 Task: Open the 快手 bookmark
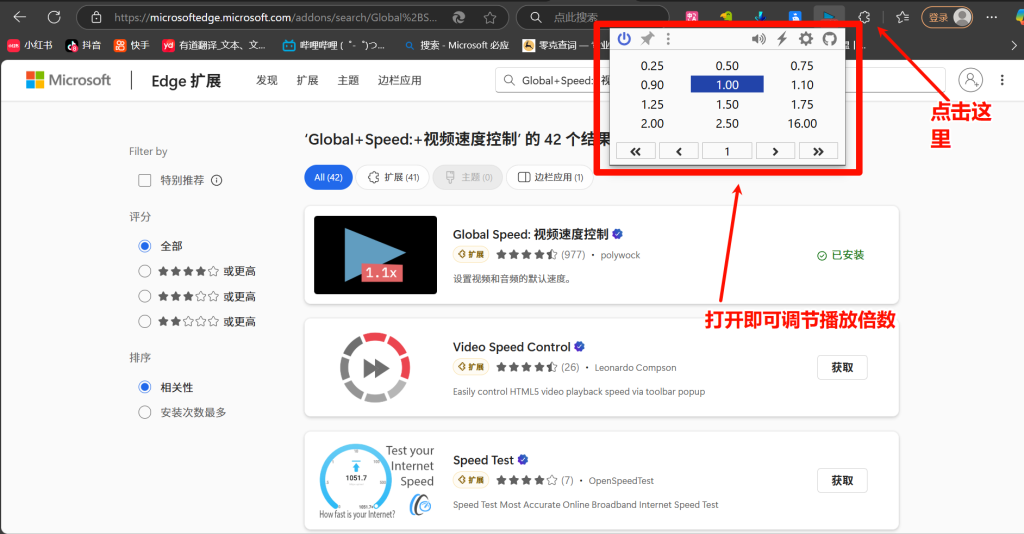tap(131, 45)
